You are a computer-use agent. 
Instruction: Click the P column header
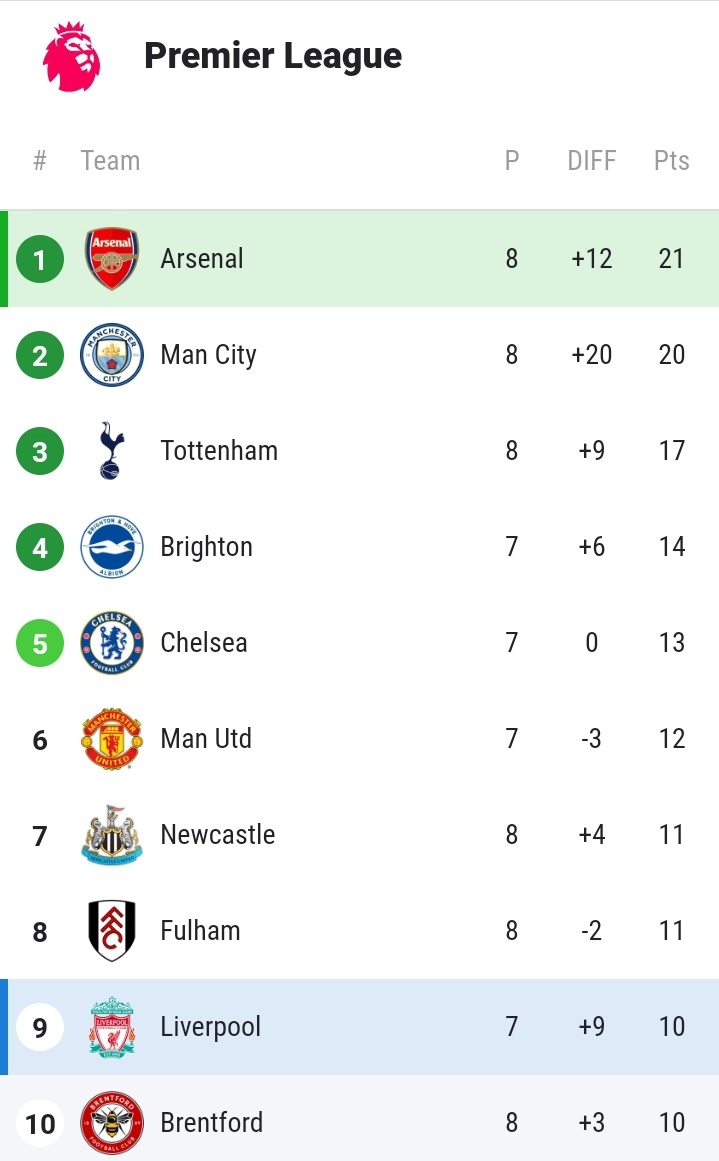(512, 161)
